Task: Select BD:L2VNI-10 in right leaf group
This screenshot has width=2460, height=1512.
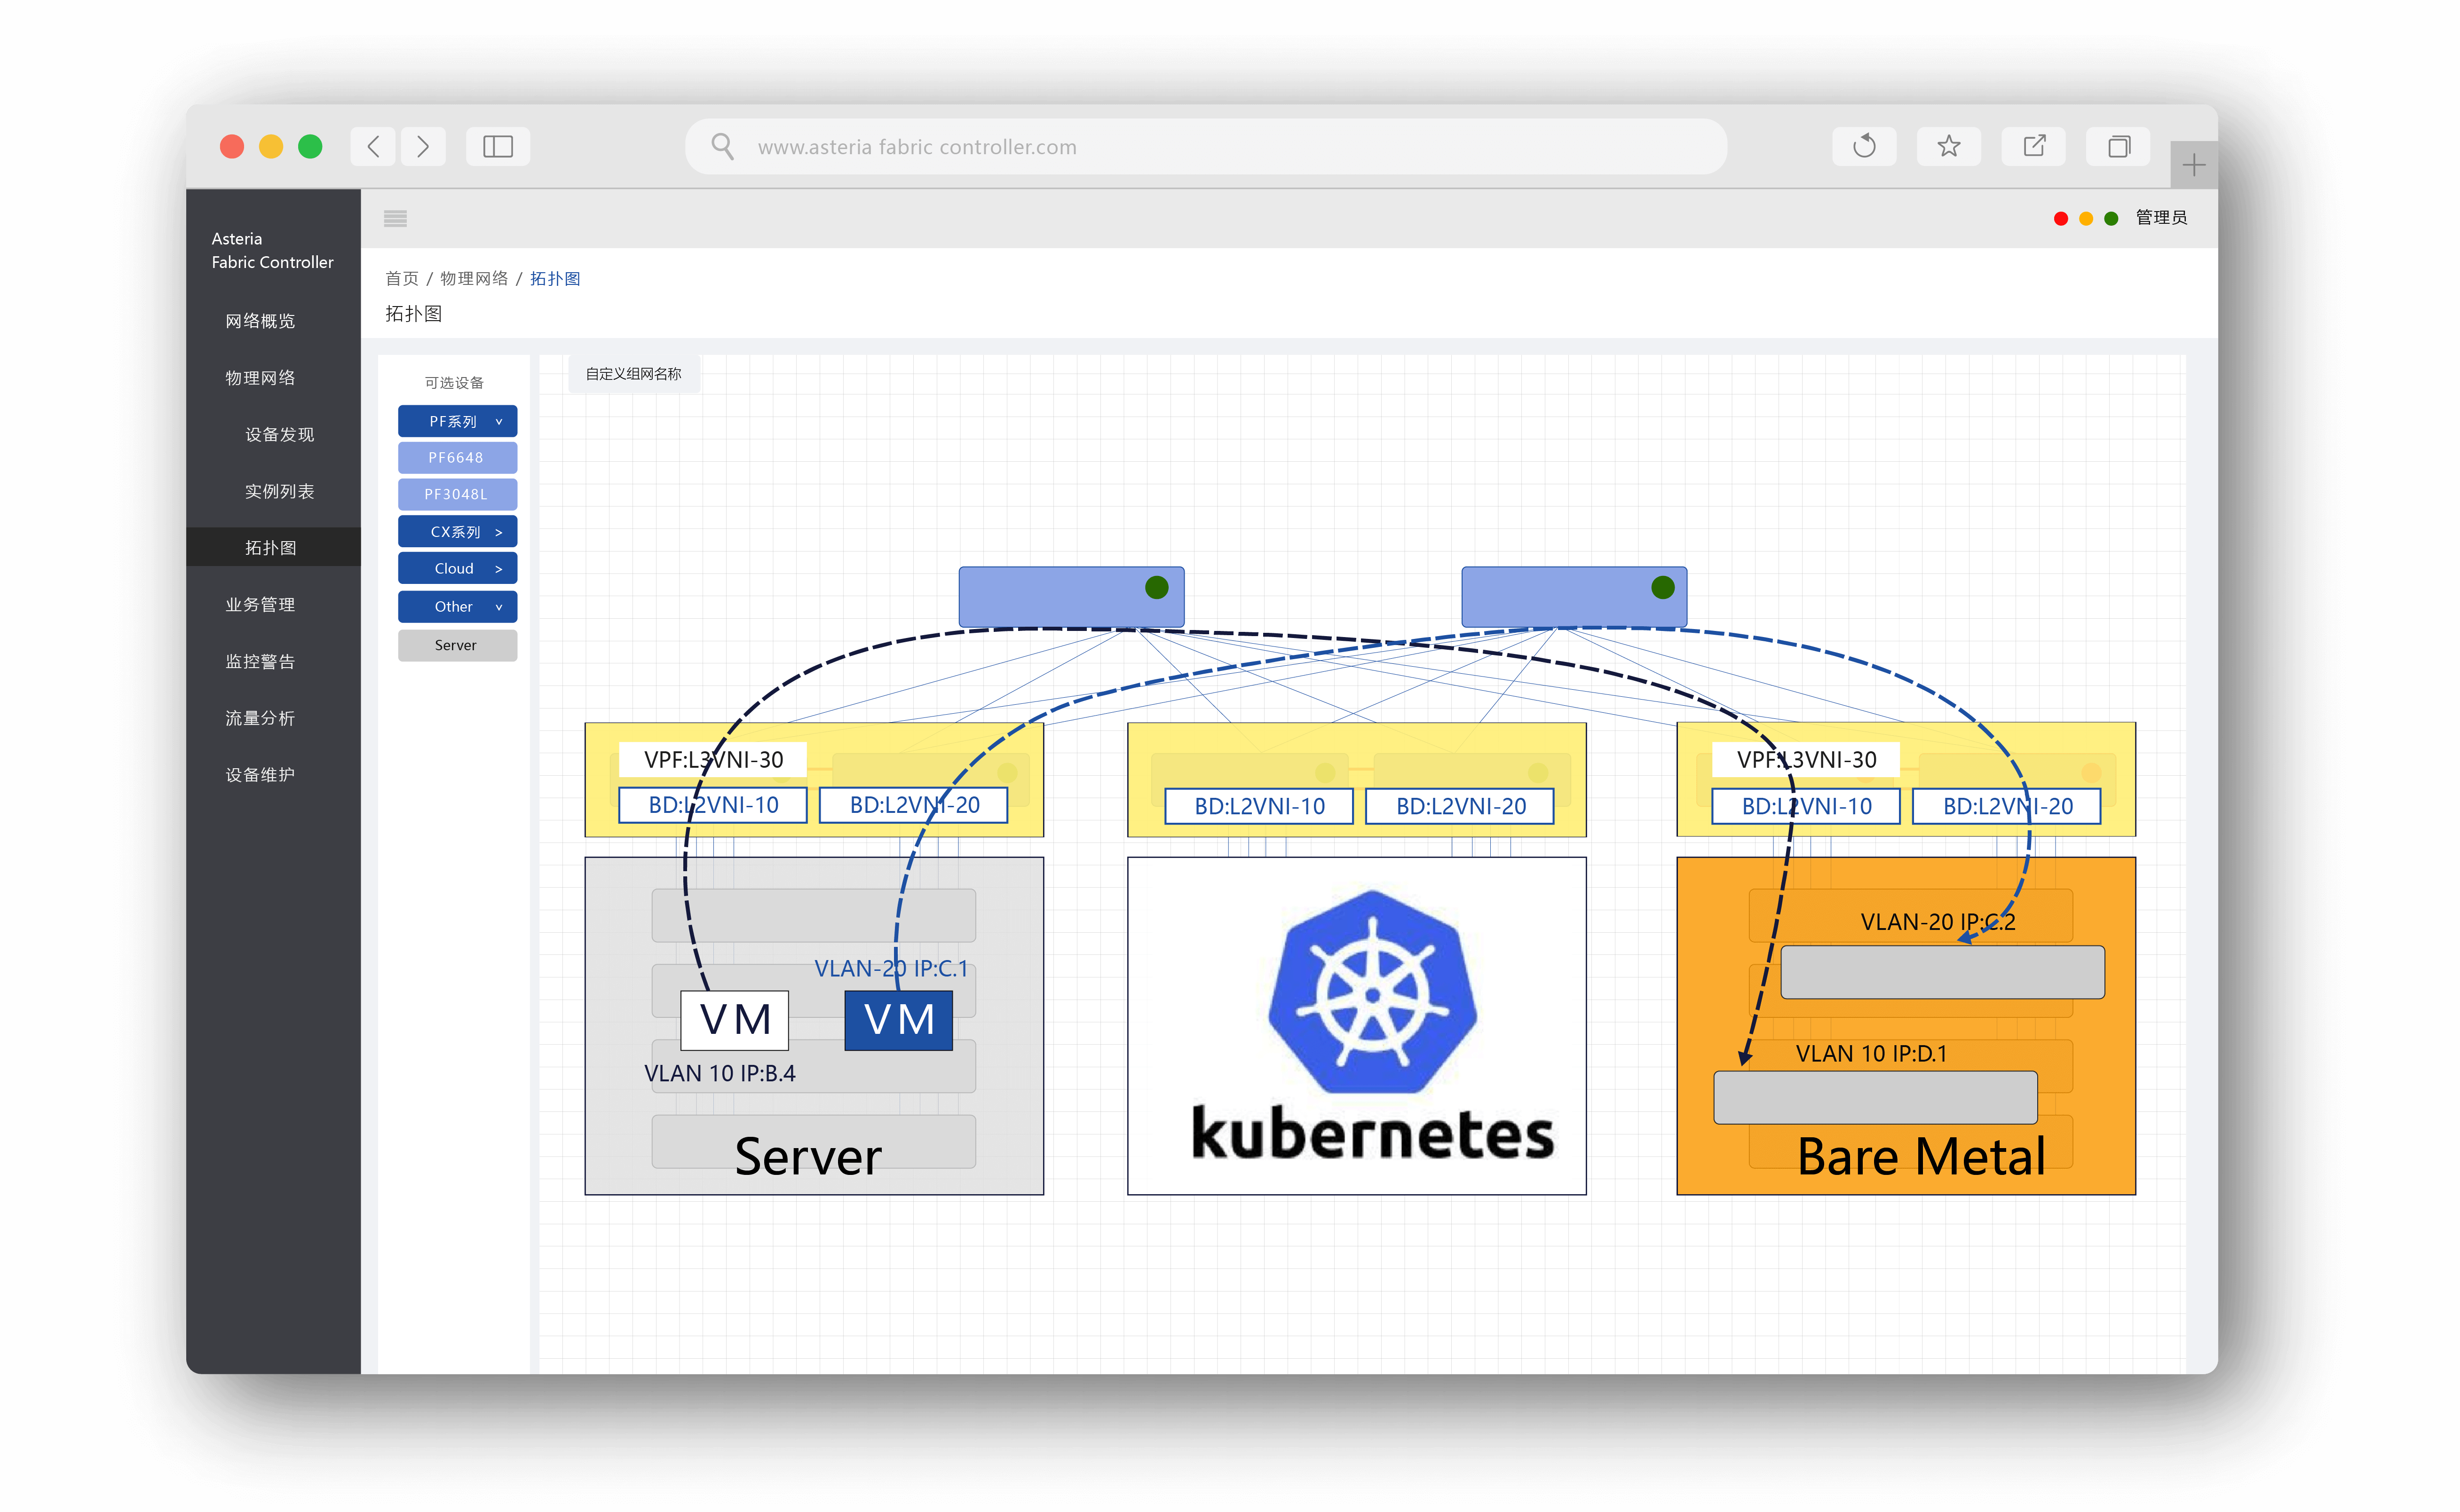Action: 1806,806
